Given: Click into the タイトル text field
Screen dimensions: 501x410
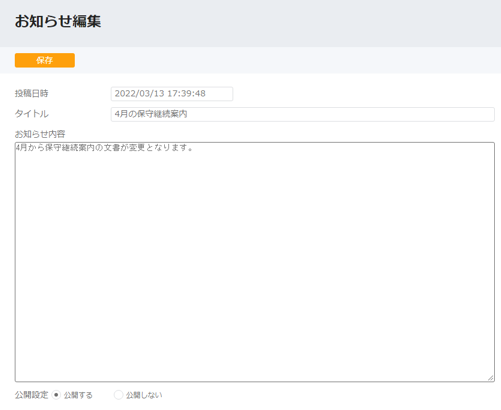Looking at the screenshot, I should (302, 114).
